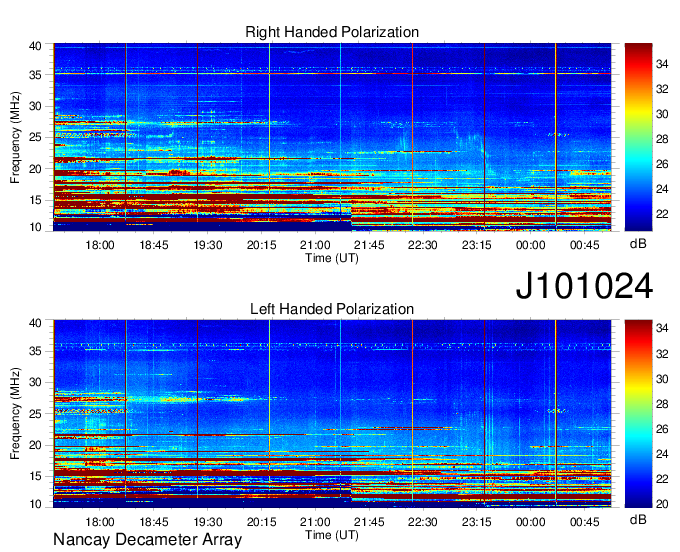Image resolution: width=680 pixels, height=552 pixels.
Task: Click the Left Handed Polarization spectrogram image
Action: pos(332,414)
